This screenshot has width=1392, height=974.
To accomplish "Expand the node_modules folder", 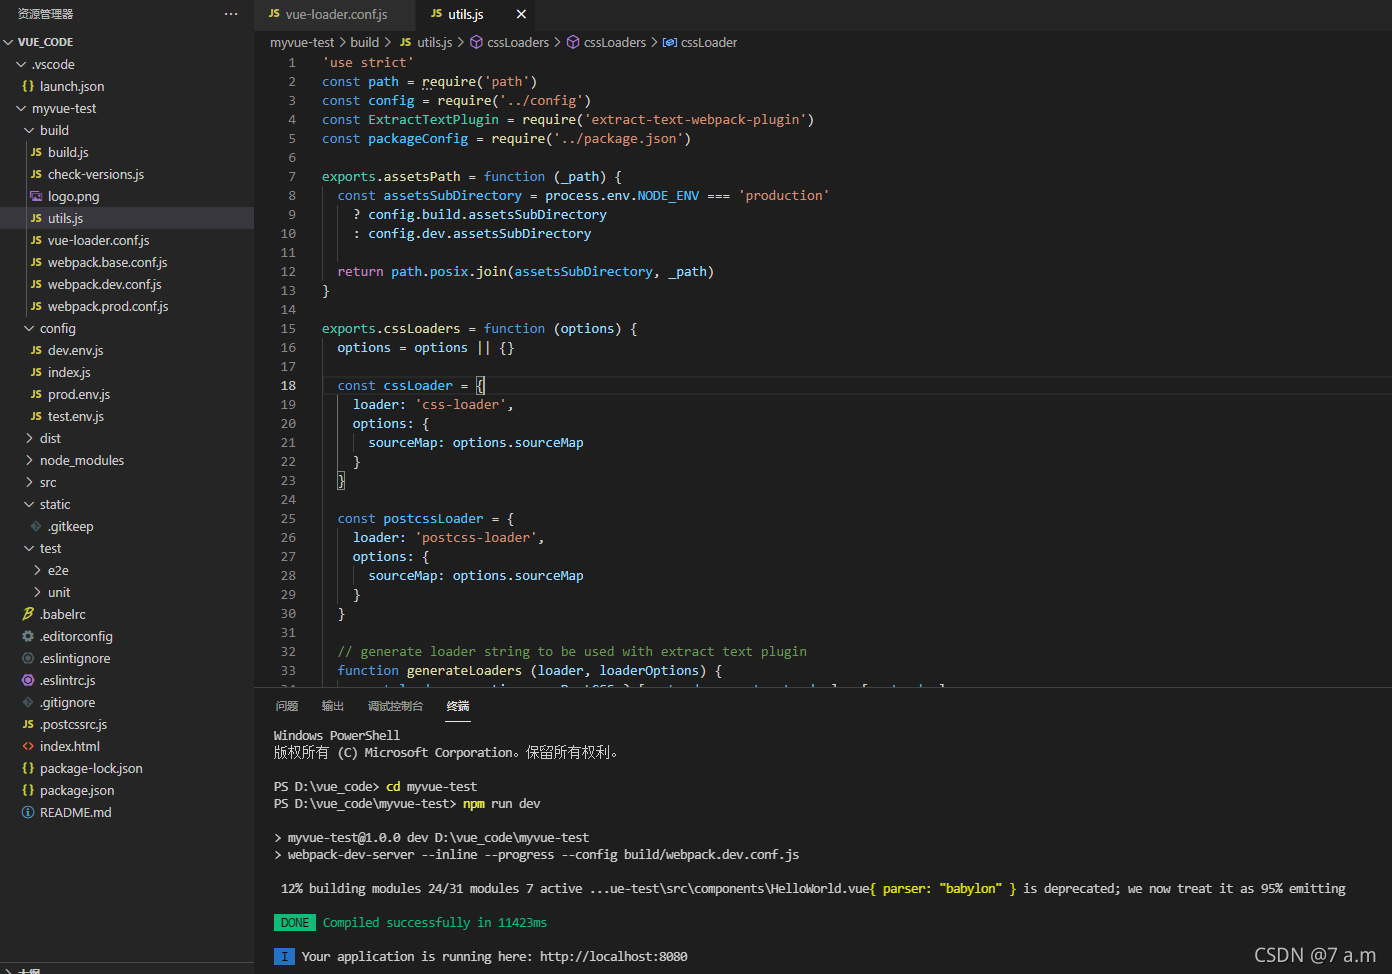I will click(x=29, y=460).
